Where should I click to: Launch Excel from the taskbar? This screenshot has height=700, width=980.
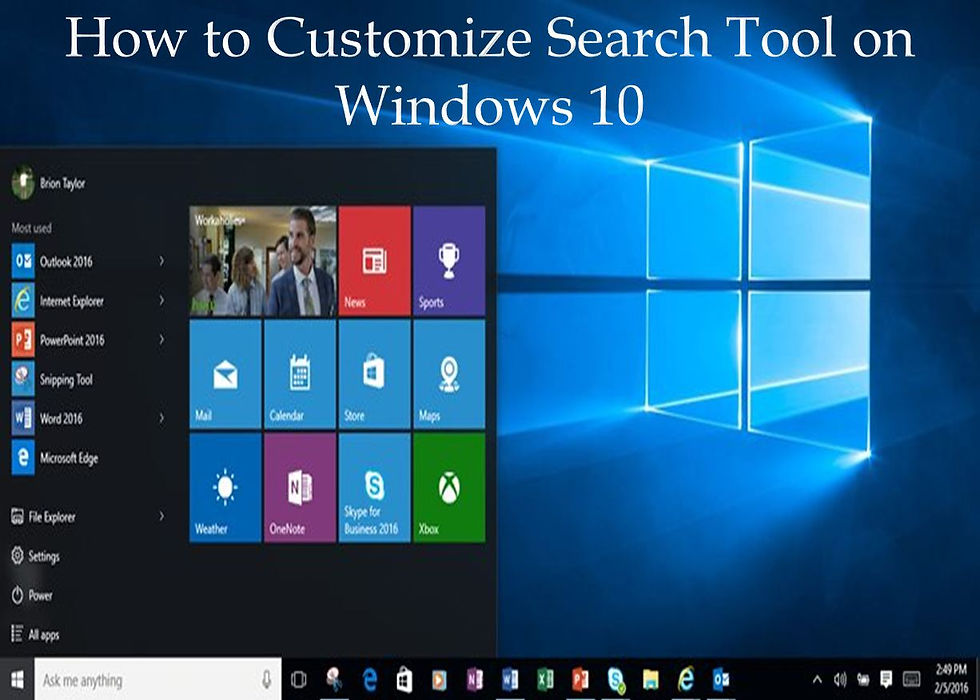(x=545, y=679)
